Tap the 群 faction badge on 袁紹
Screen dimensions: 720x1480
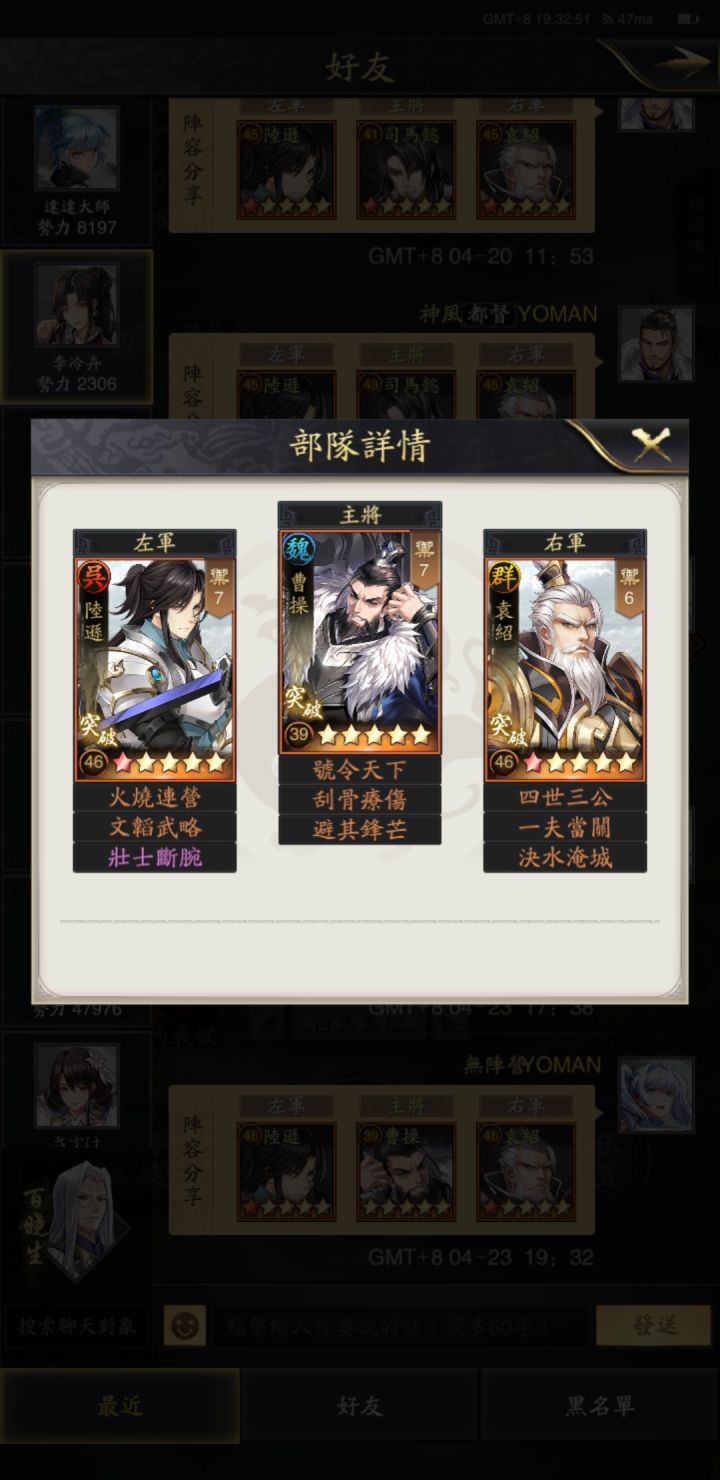point(504,576)
